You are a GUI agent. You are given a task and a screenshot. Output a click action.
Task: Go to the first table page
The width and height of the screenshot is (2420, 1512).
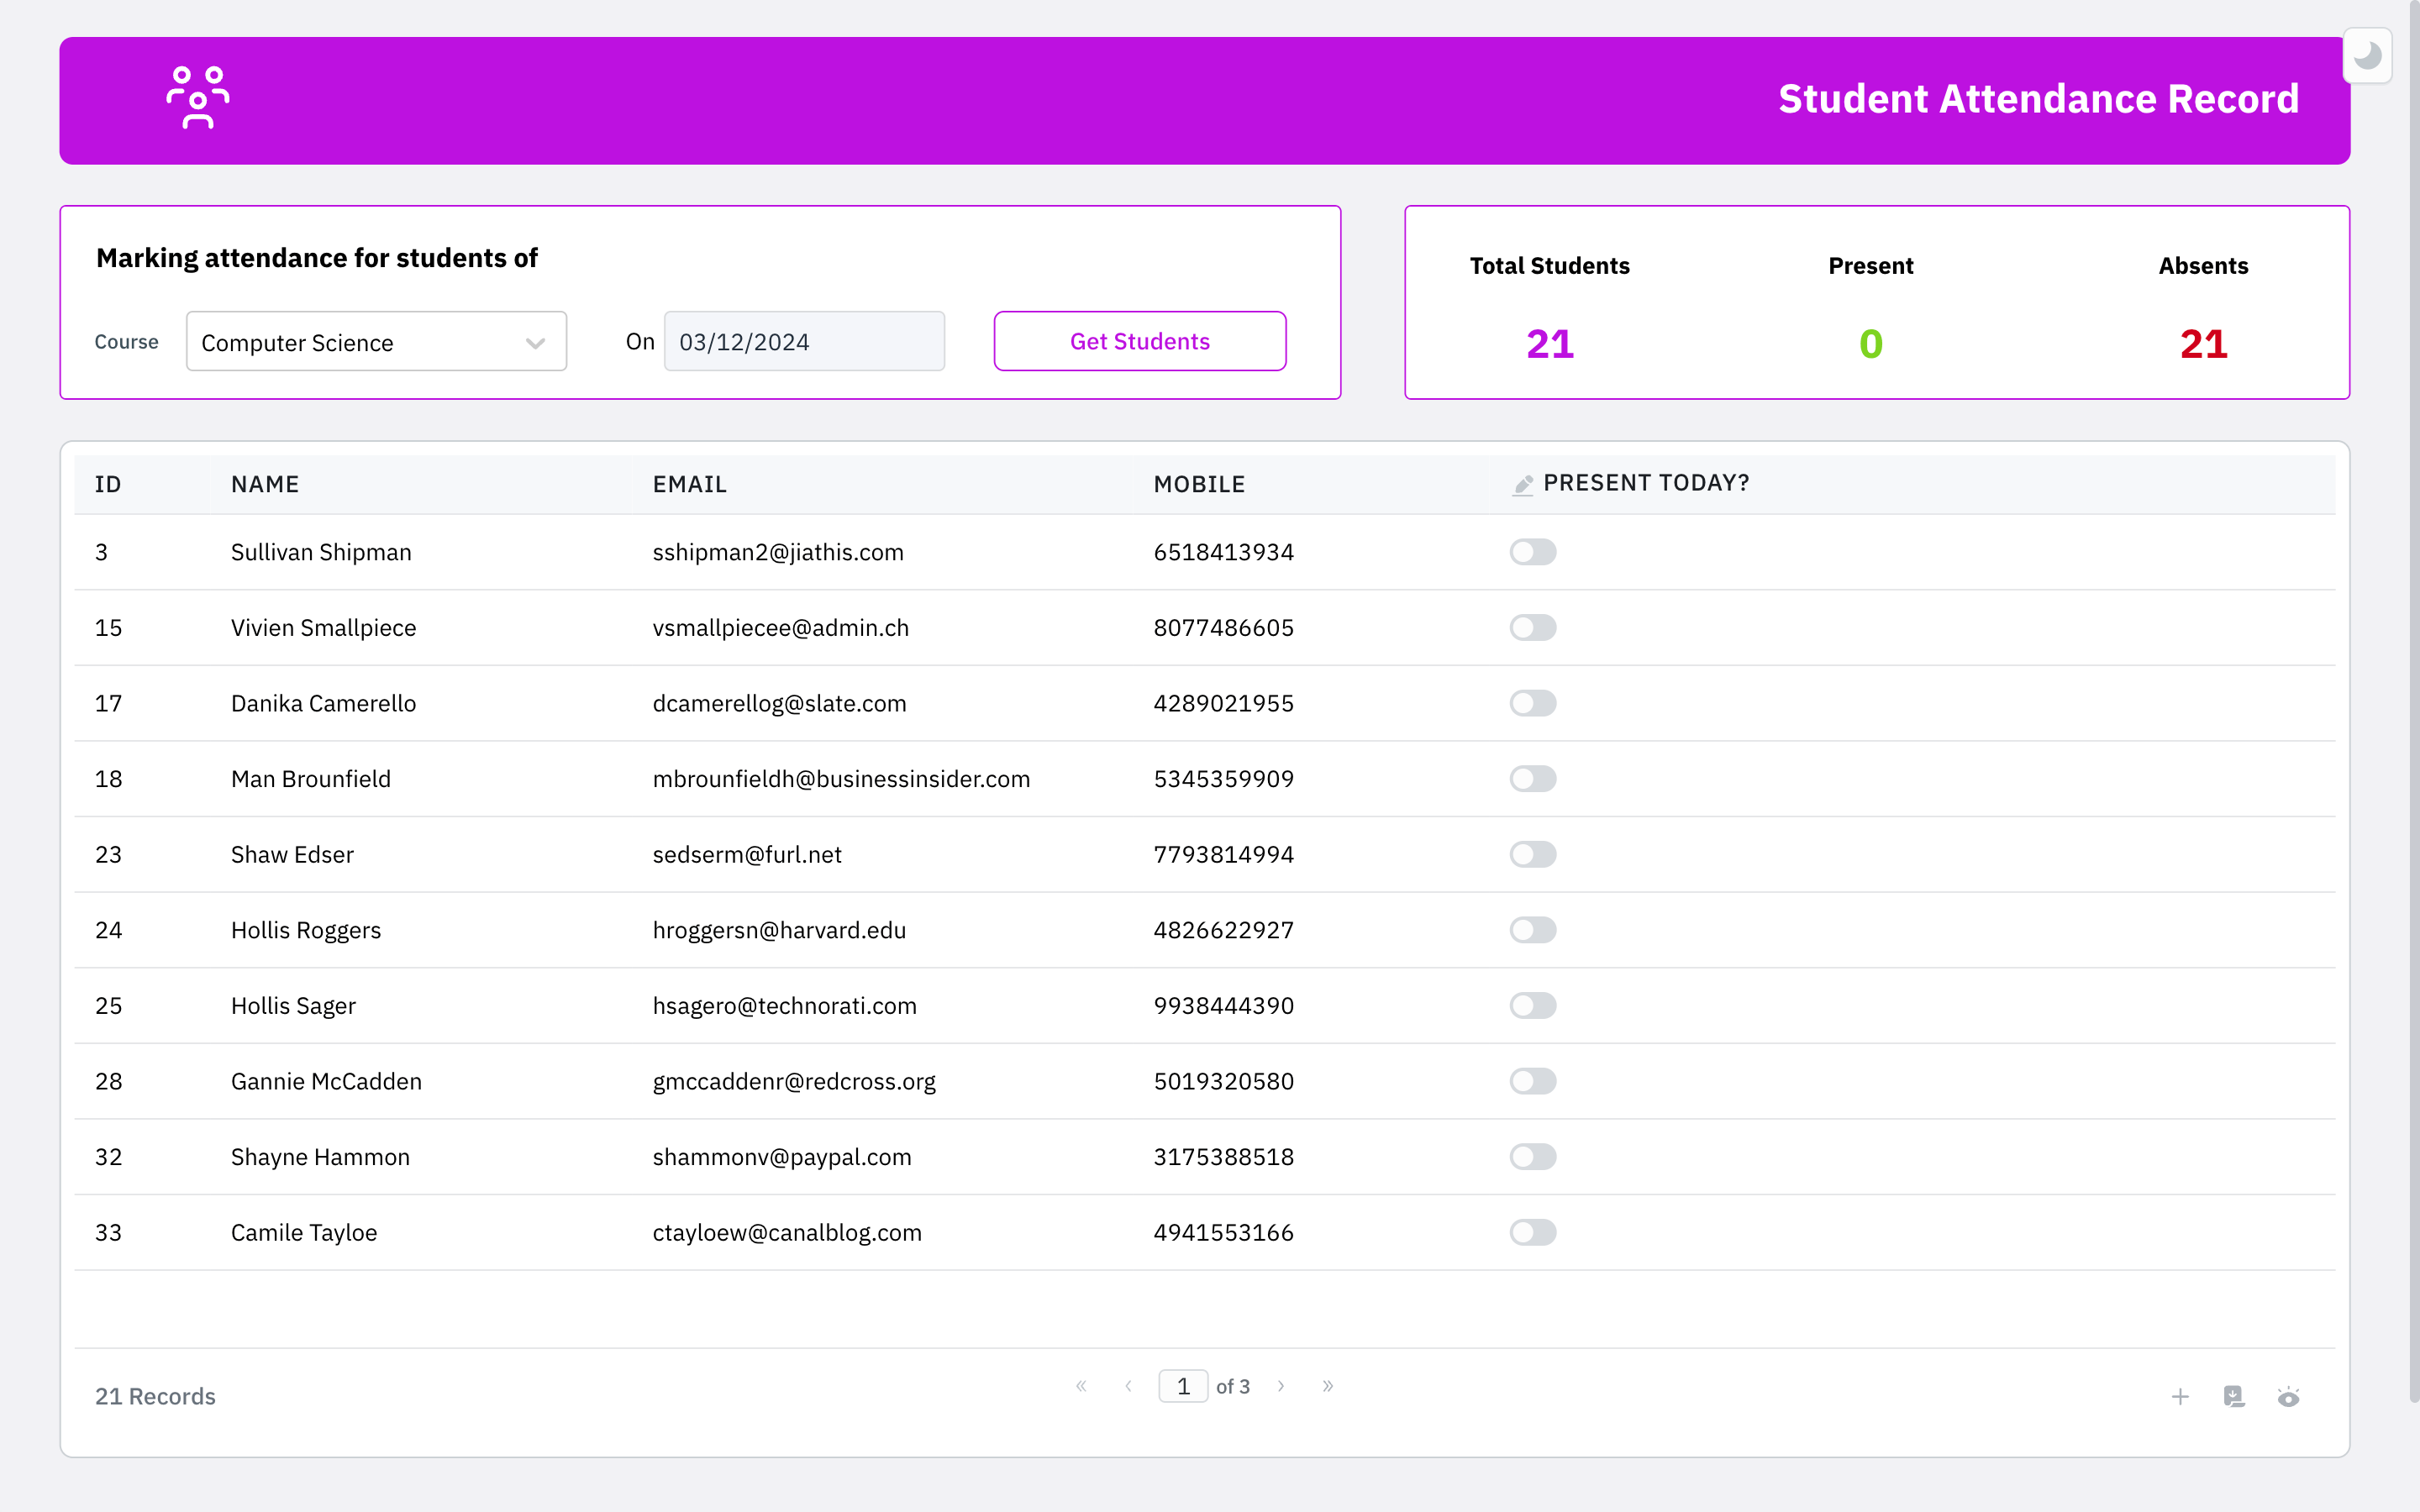tap(1081, 1386)
